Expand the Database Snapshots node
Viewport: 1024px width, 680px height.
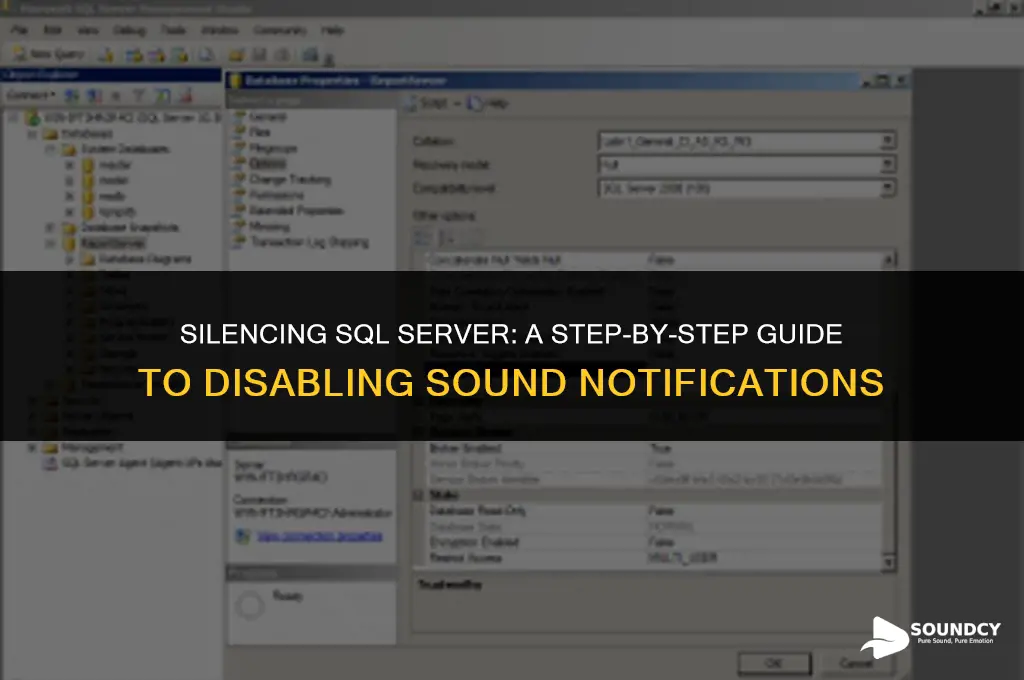pos(50,228)
